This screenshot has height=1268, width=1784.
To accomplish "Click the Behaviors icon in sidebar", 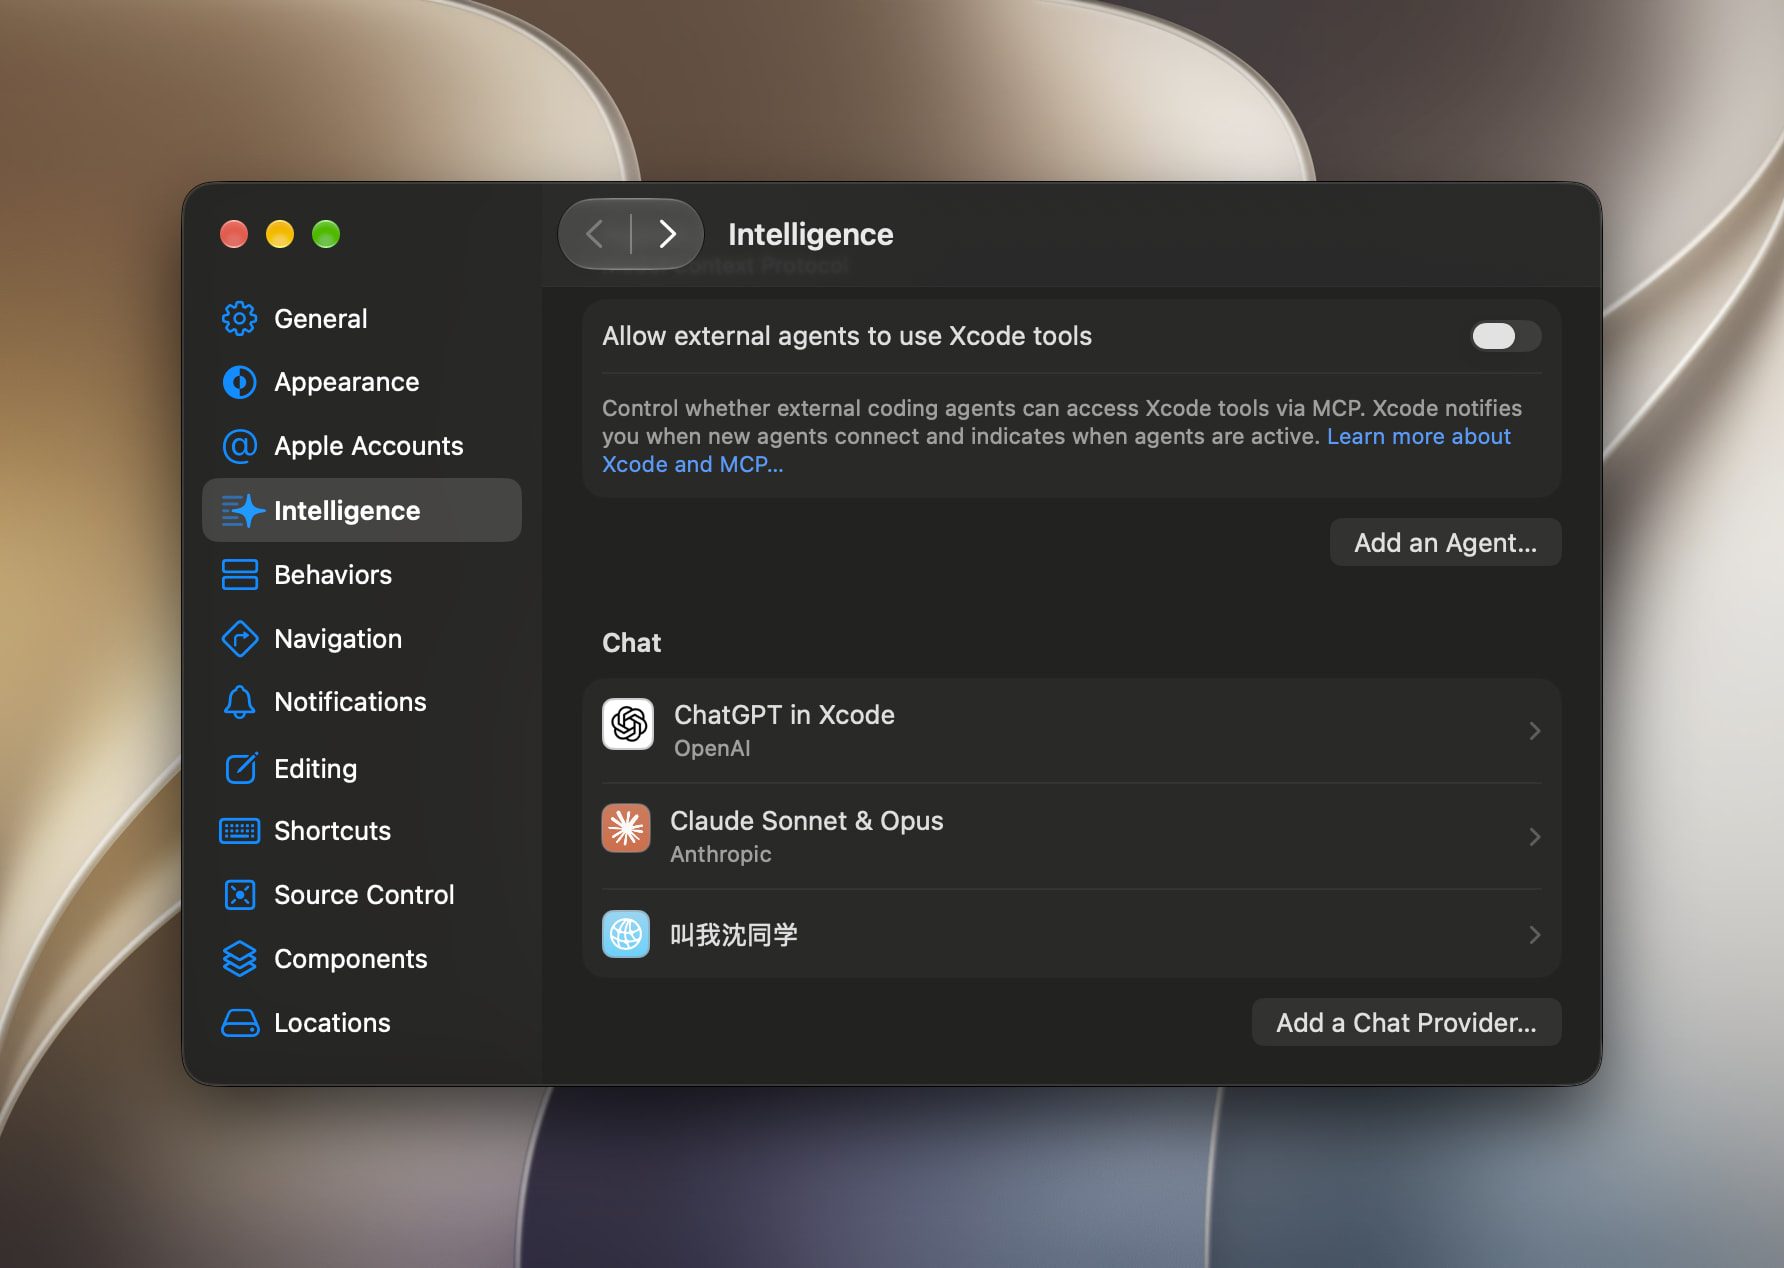I will pyautogui.click(x=239, y=574).
